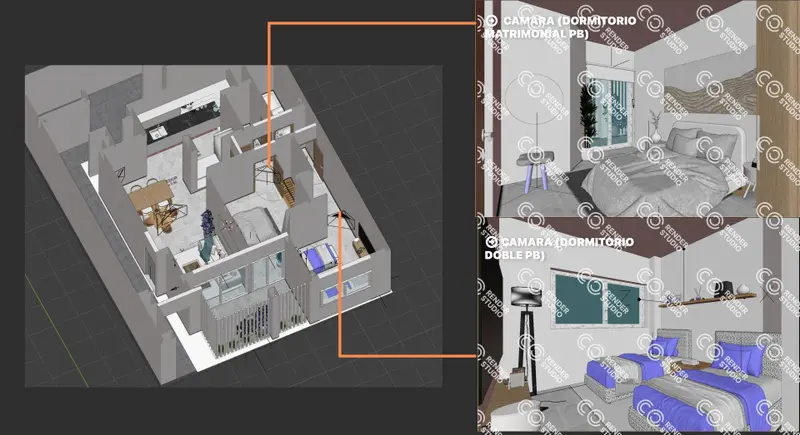Open the twin bedroom render with the purple beds
The height and width of the screenshot is (435, 800).
[638, 325]
